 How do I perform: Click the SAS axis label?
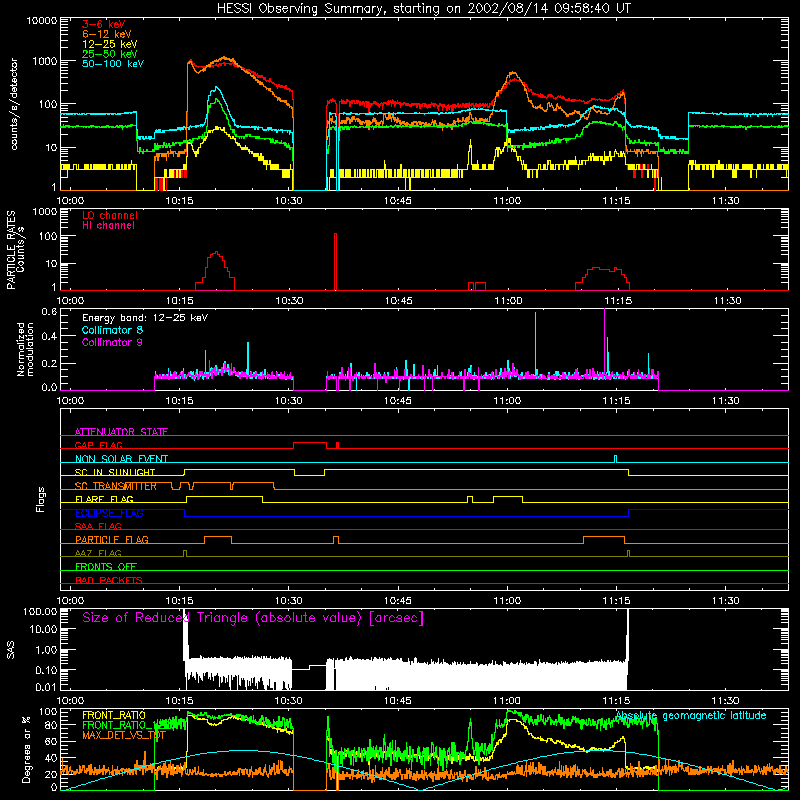click(11, 650)
